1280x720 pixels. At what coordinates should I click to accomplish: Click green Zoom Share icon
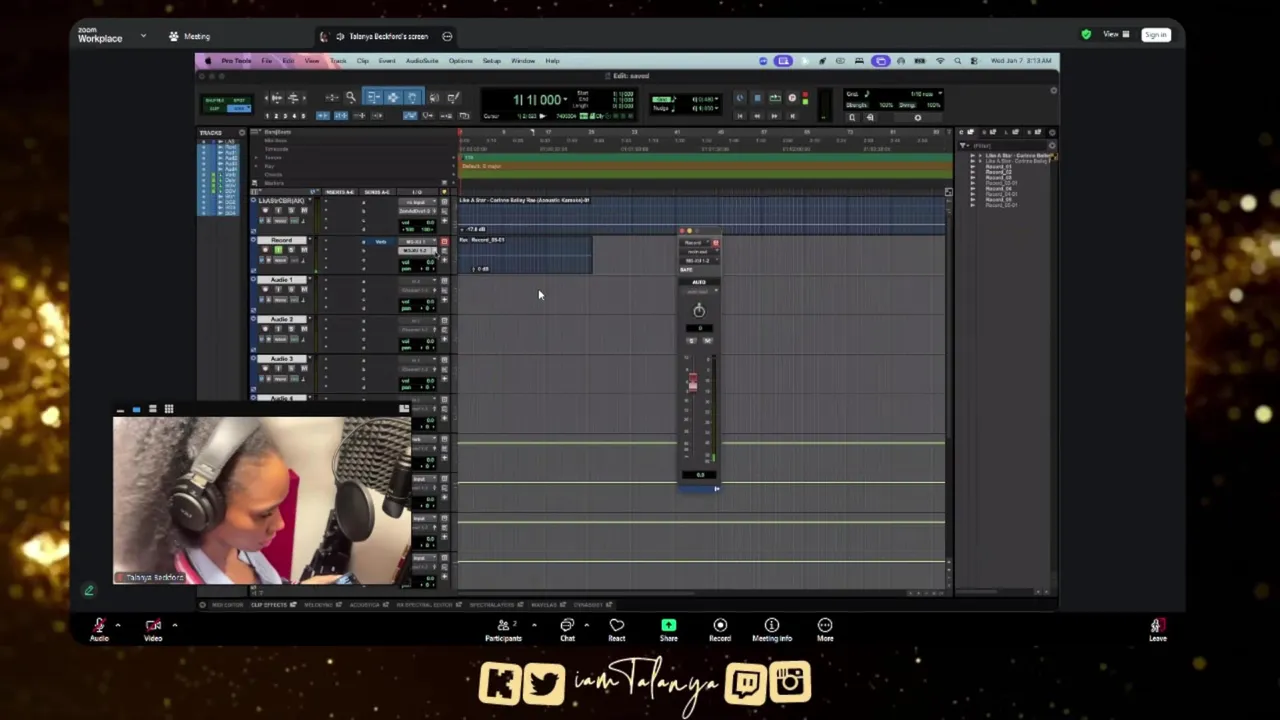668,626
